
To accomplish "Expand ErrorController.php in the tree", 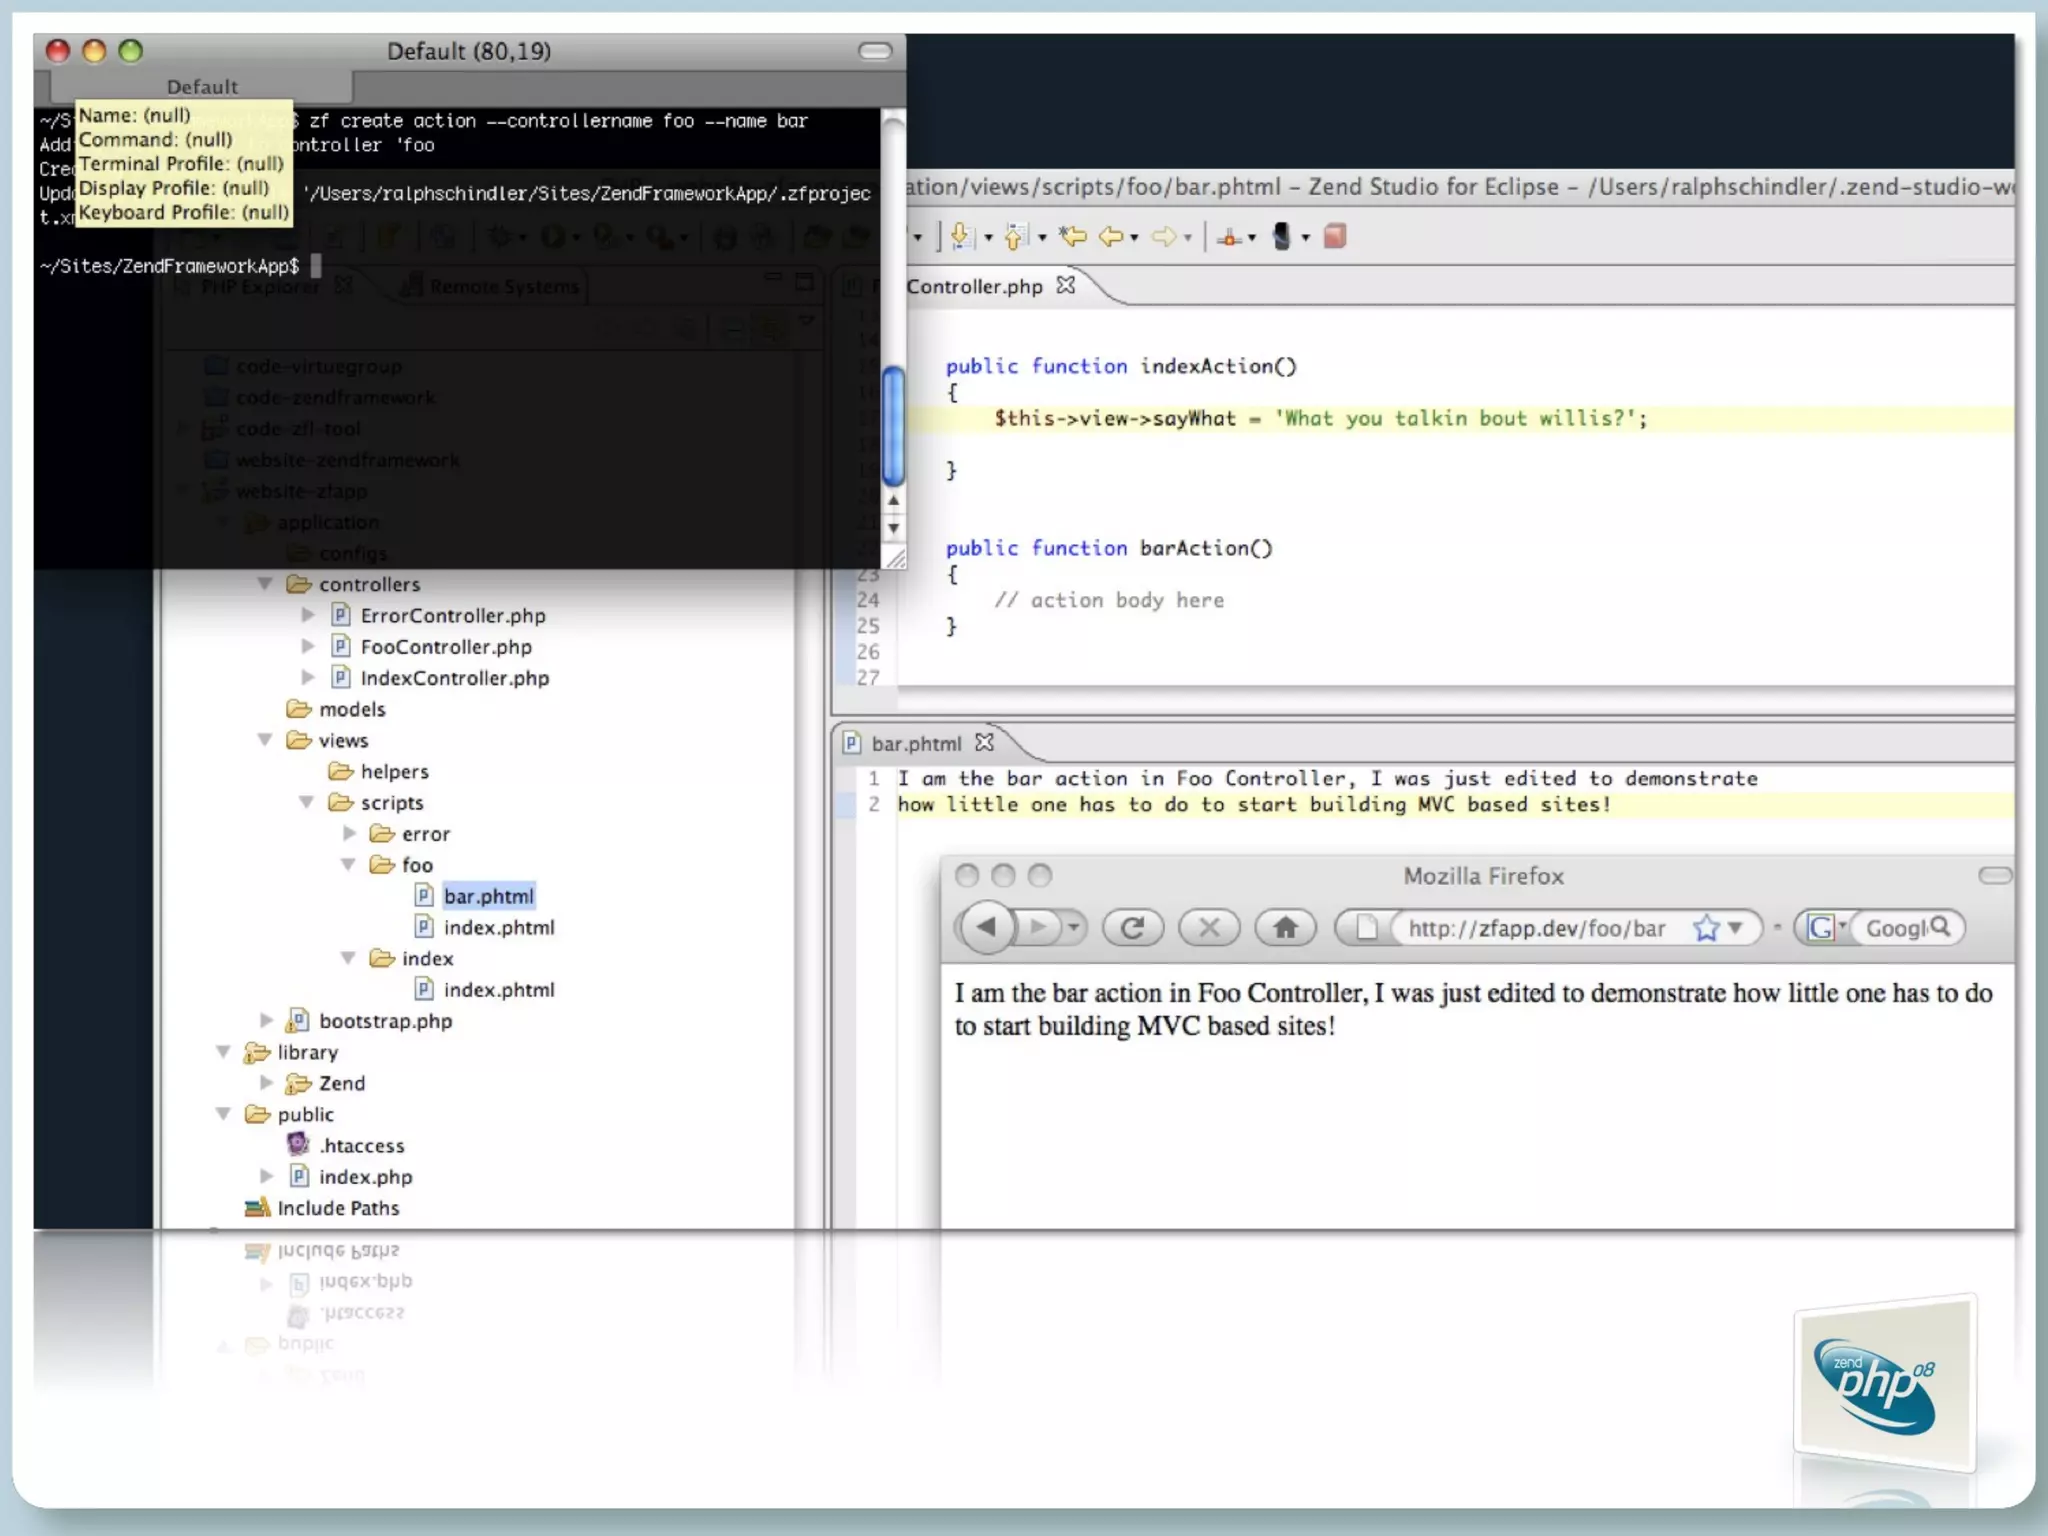I will tap(308, 615).
